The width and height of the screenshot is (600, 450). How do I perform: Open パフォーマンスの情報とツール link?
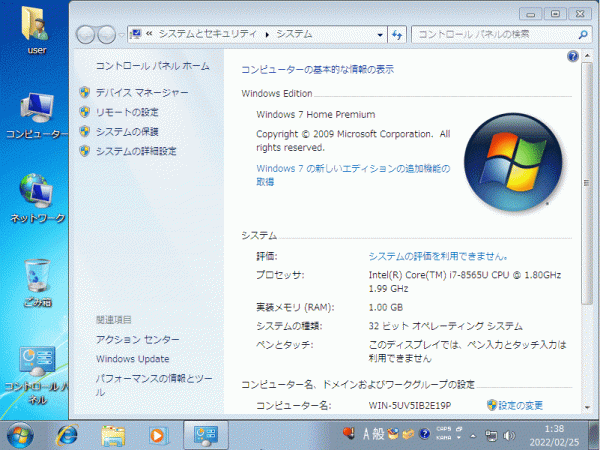click(x=154, y=385)
